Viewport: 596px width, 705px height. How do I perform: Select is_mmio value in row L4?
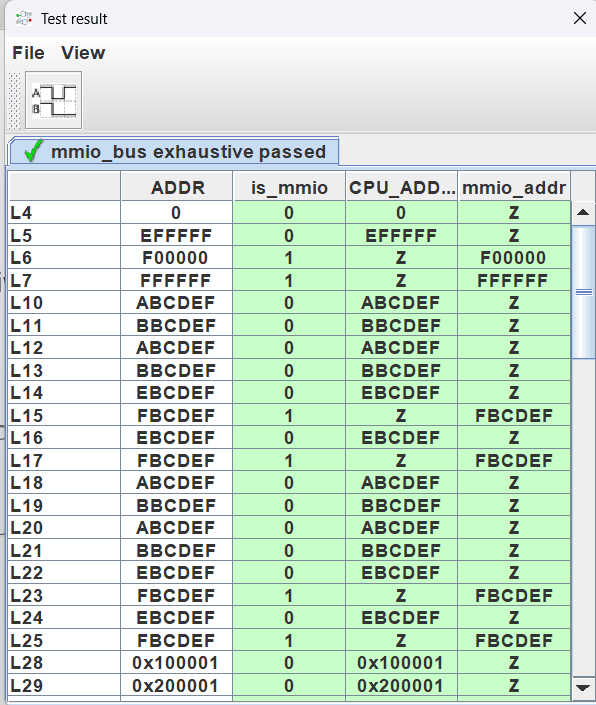point(289,212)
